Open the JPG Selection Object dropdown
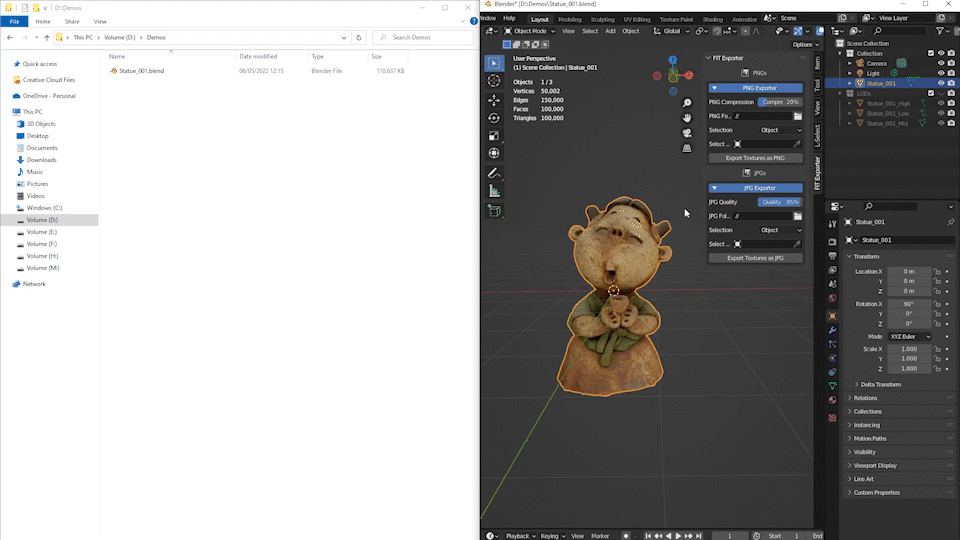The image size is (960, 540). coord(781,230)
